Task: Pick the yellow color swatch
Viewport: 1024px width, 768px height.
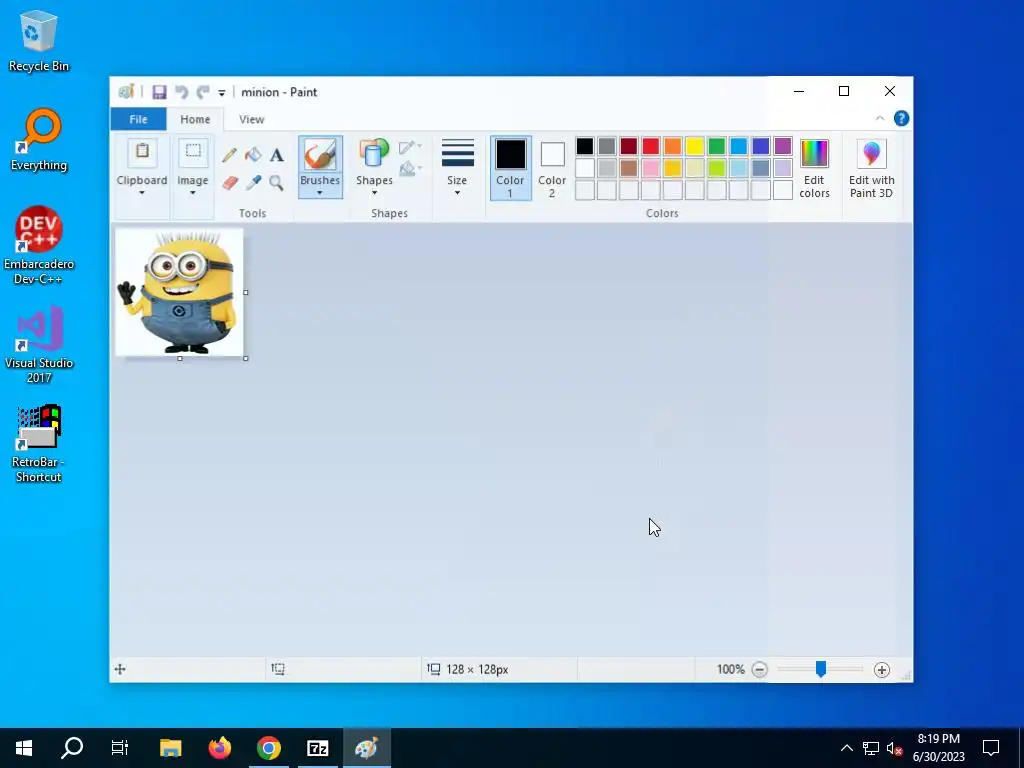Action: point(695,146)
